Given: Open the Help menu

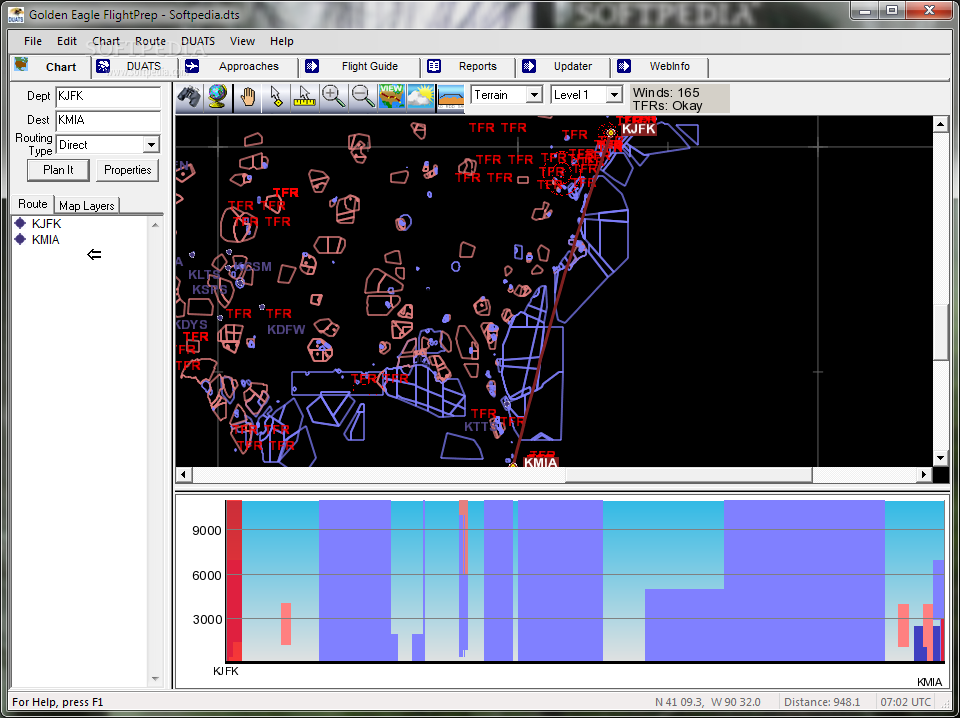Looking at the screenshot, I should pos(282,41).
